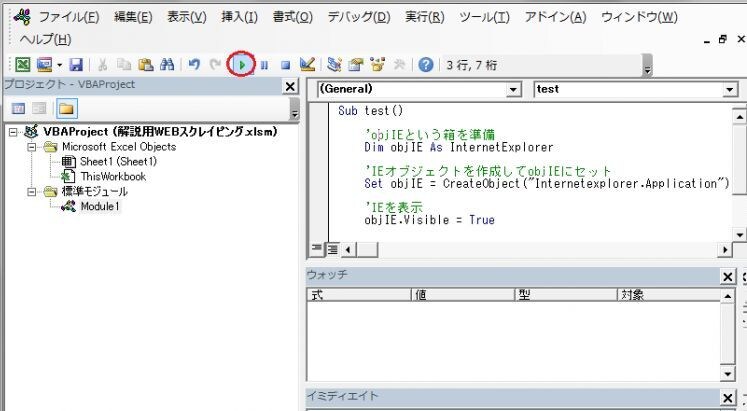Click the Sub test() code line

click(371, 111)
